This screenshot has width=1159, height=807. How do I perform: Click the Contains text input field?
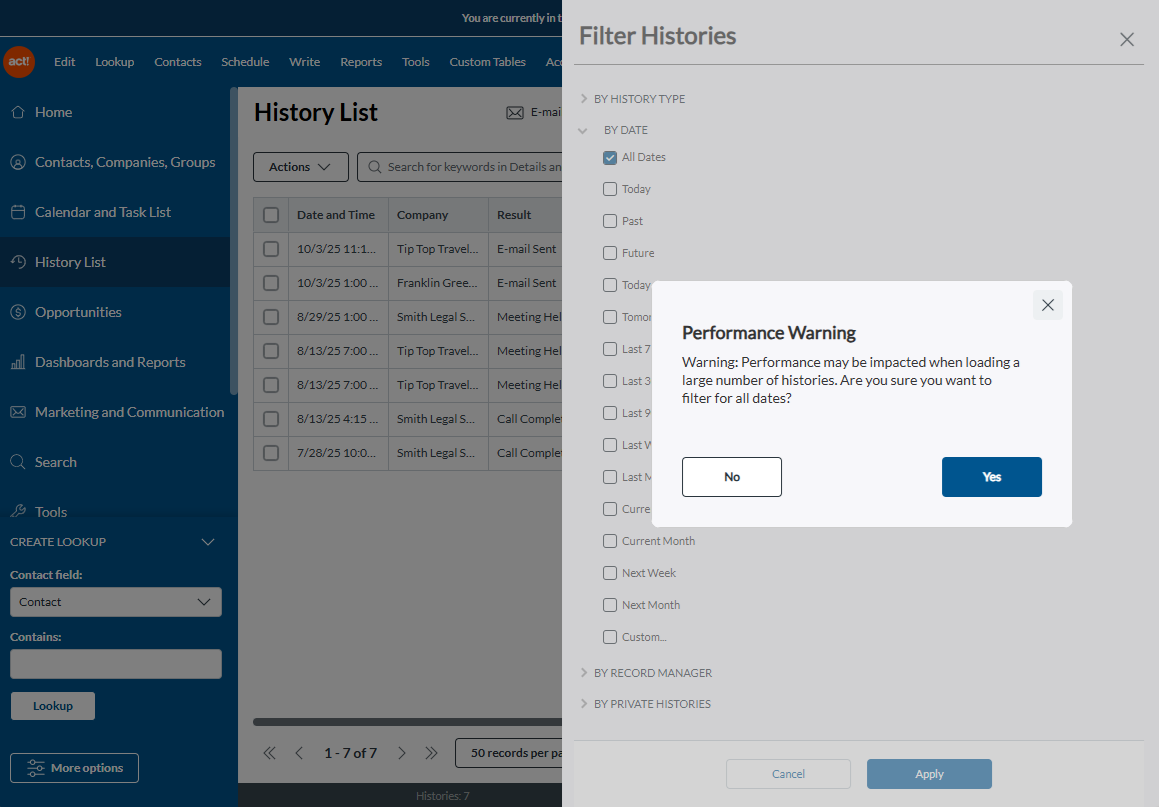tap(116, 664)
